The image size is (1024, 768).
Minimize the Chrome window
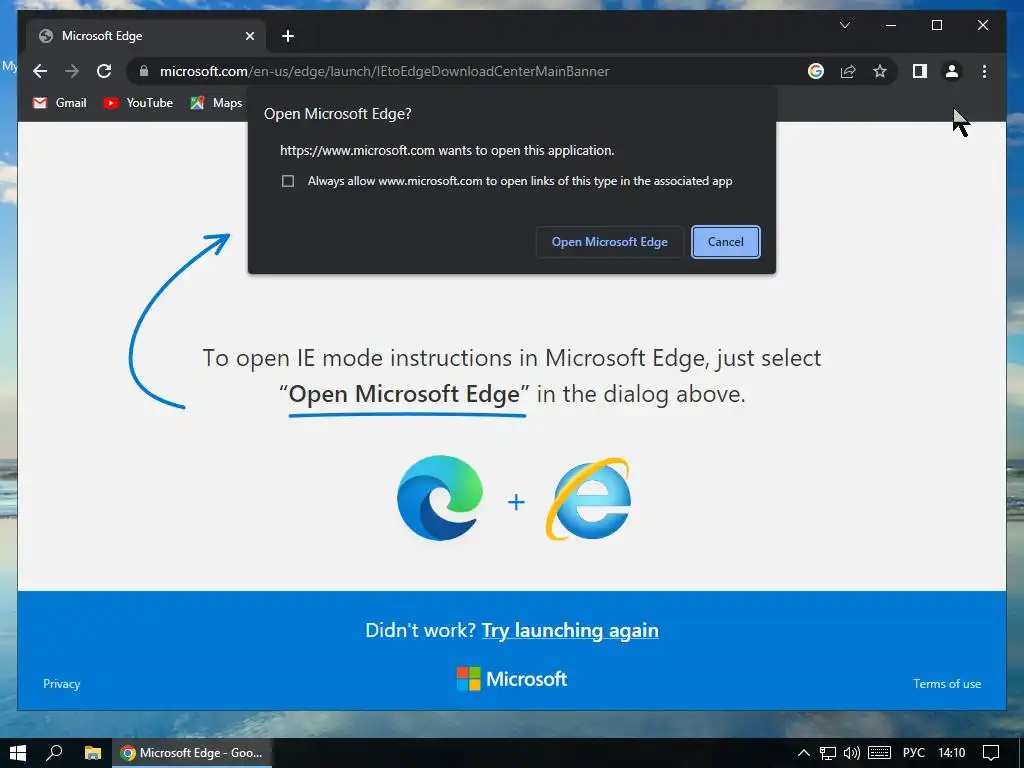pyautogui.click(x=891, y=25)
